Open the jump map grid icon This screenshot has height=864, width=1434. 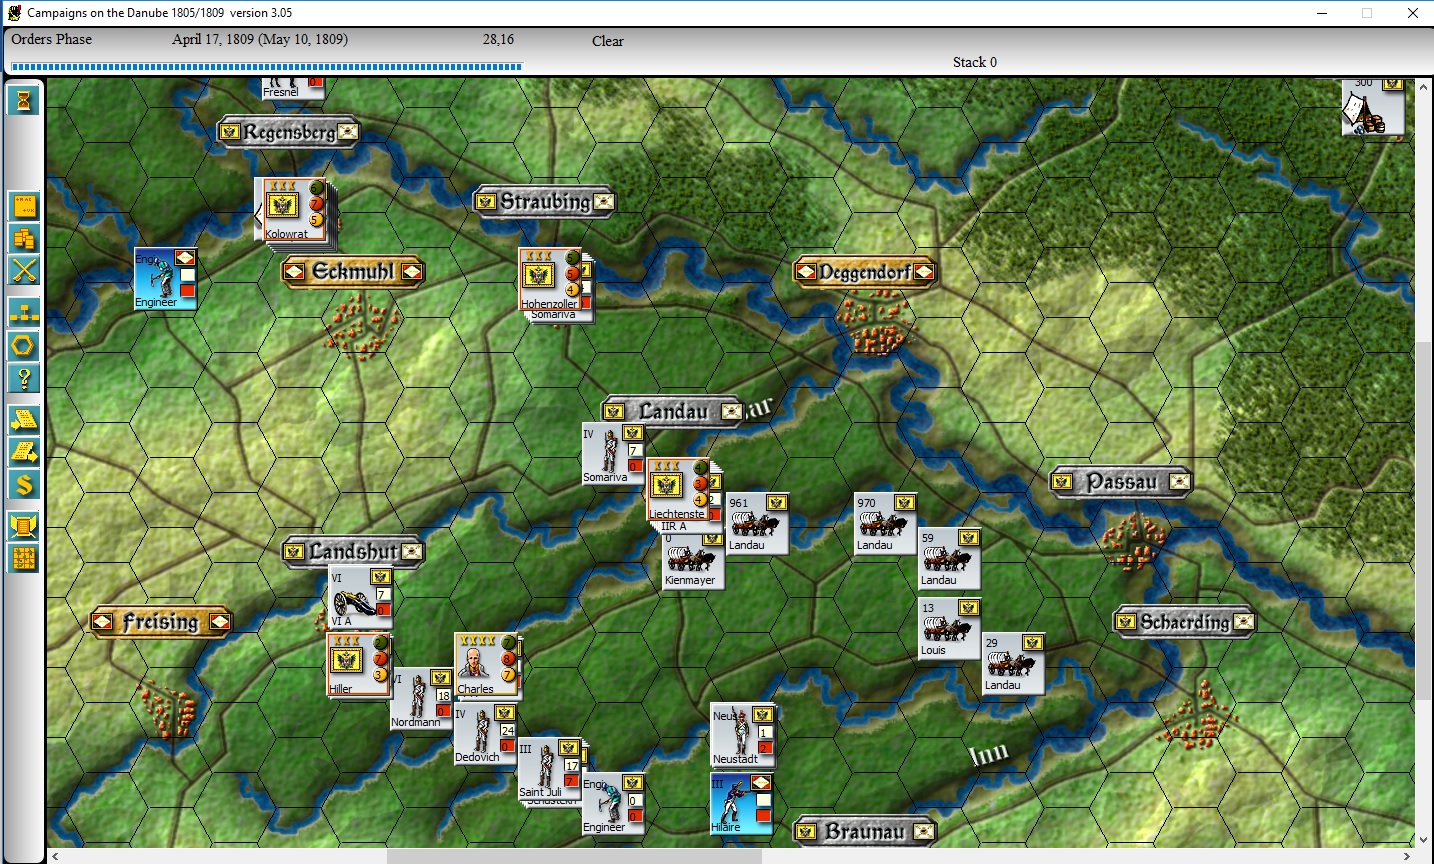tap(24, 558)
